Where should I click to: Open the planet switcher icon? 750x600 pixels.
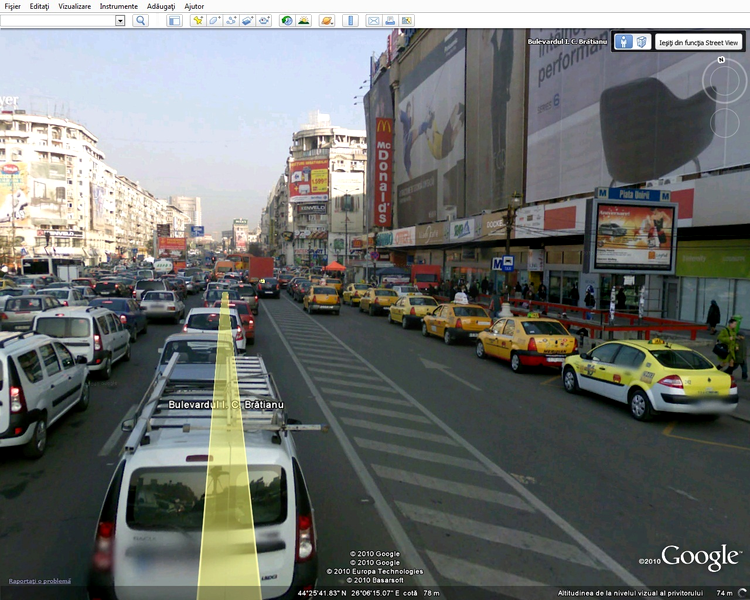pos(327,21)
